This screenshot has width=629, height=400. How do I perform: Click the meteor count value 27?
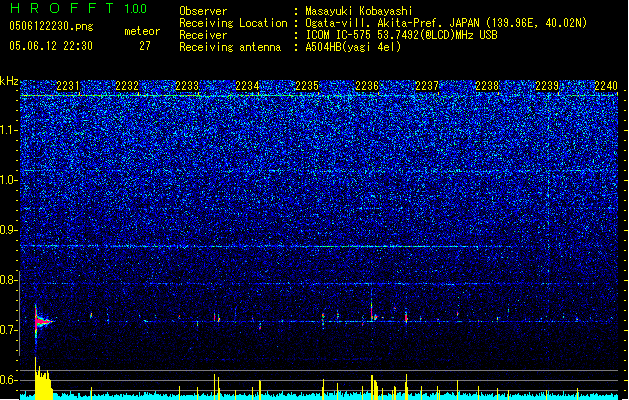click(x=145, y=46)
